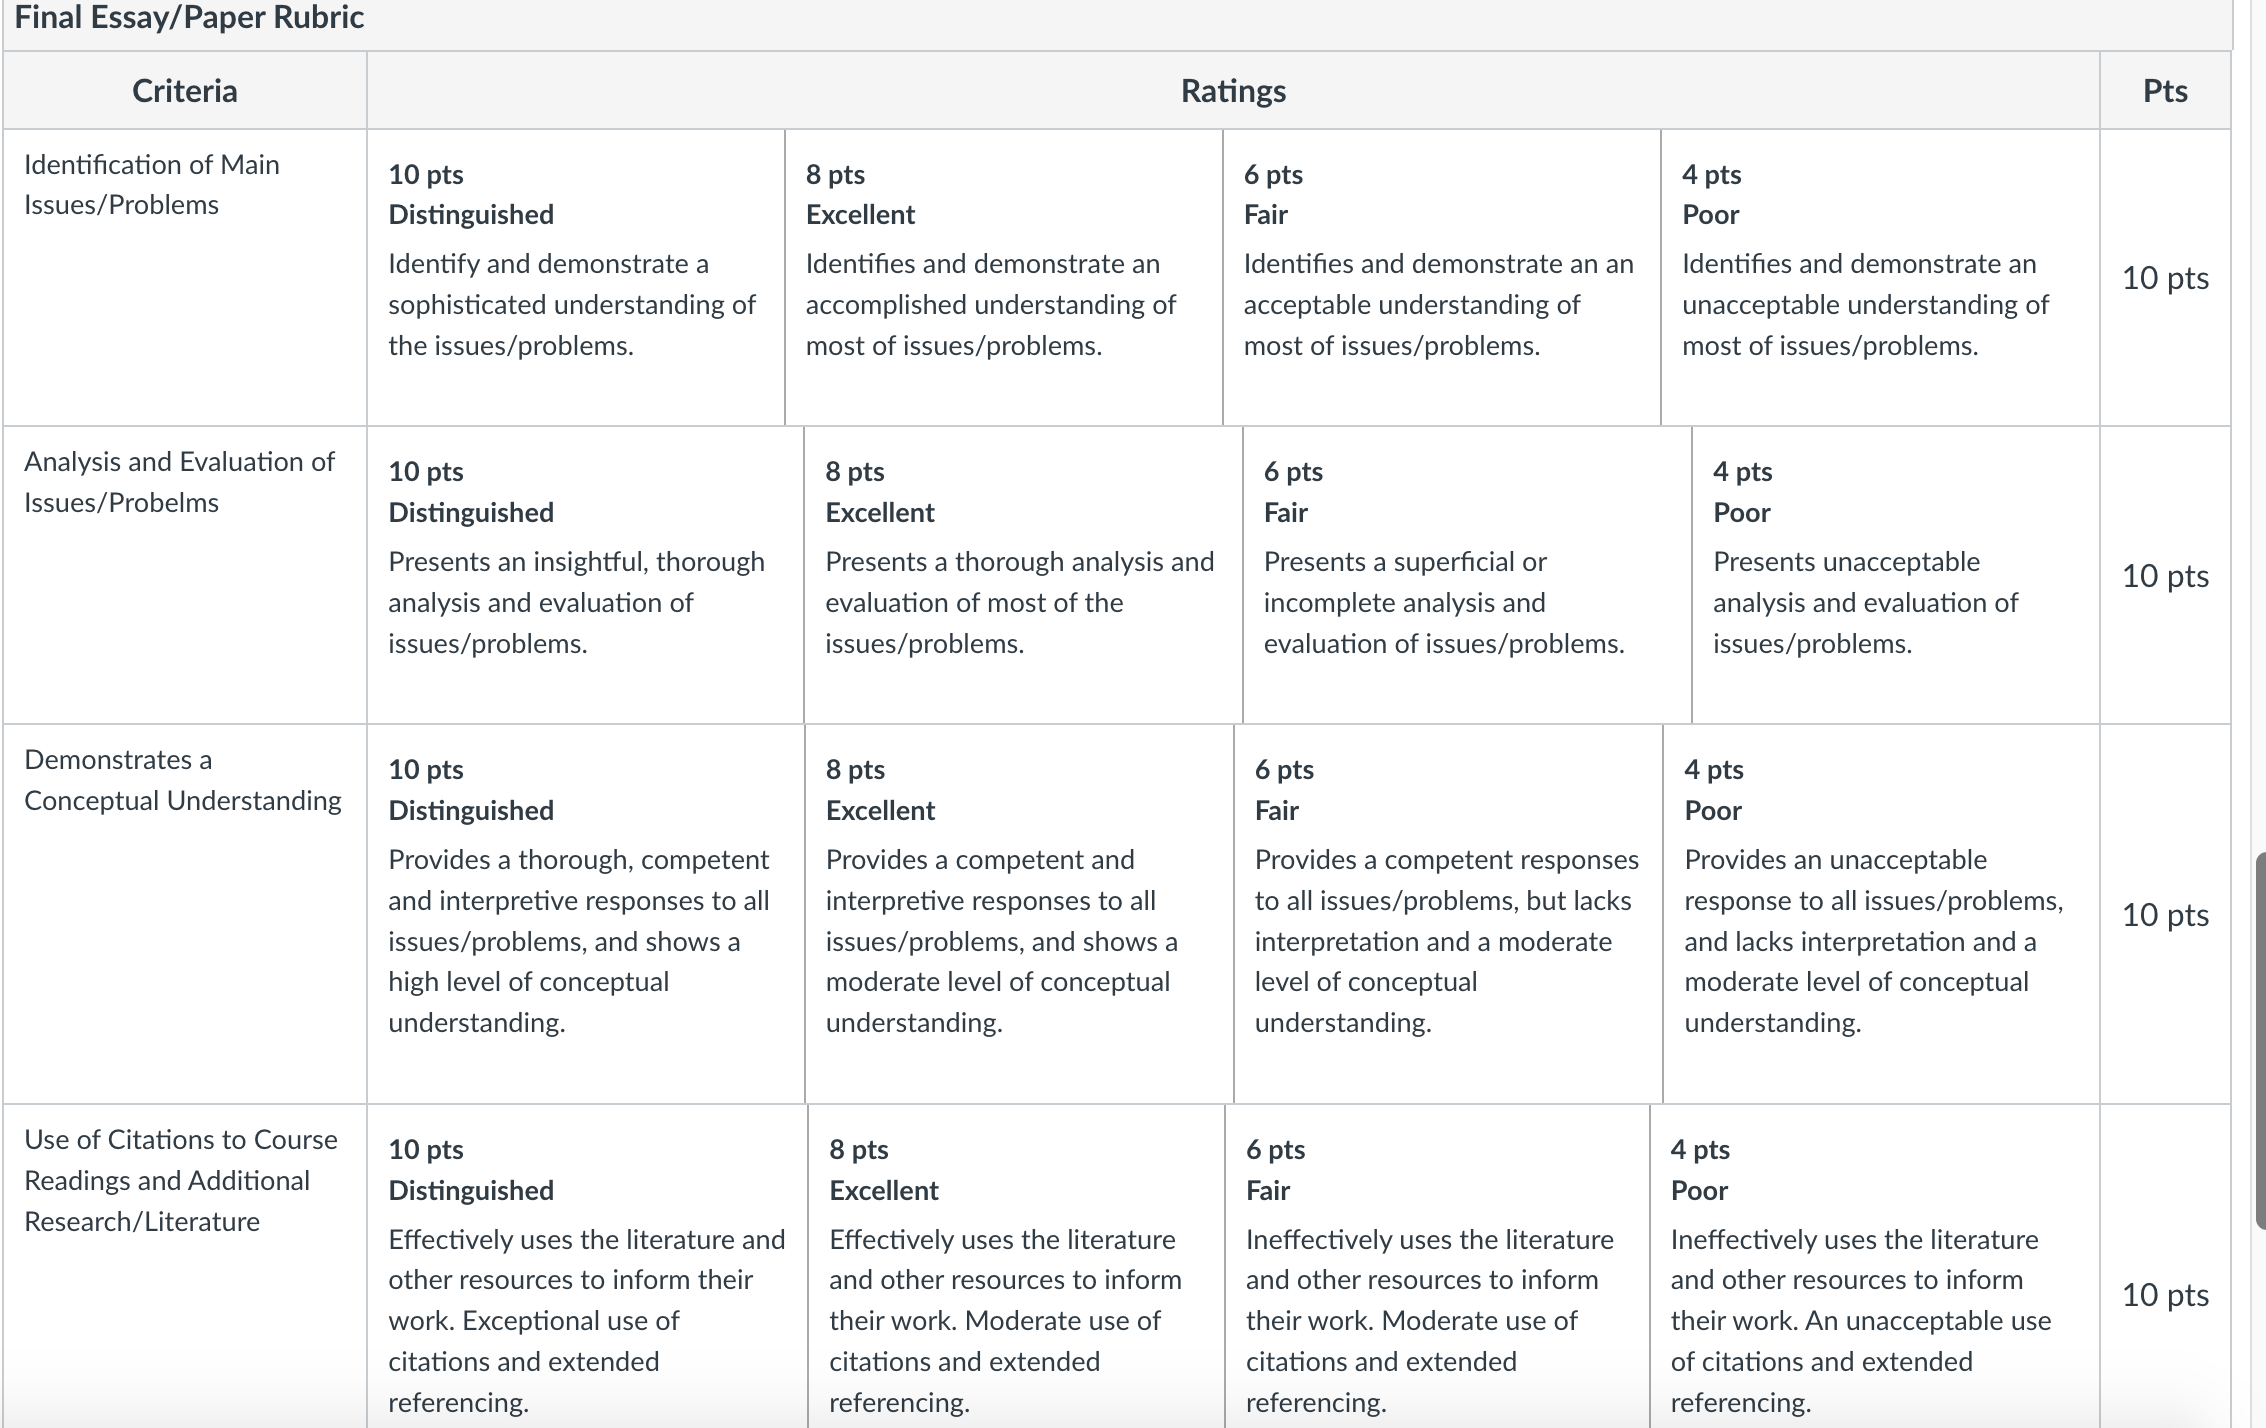The height and width of the screenshot is (1428, 2266).
Task: Click the Final Essay/Paper Rubric title
Action: click(189, 17)
